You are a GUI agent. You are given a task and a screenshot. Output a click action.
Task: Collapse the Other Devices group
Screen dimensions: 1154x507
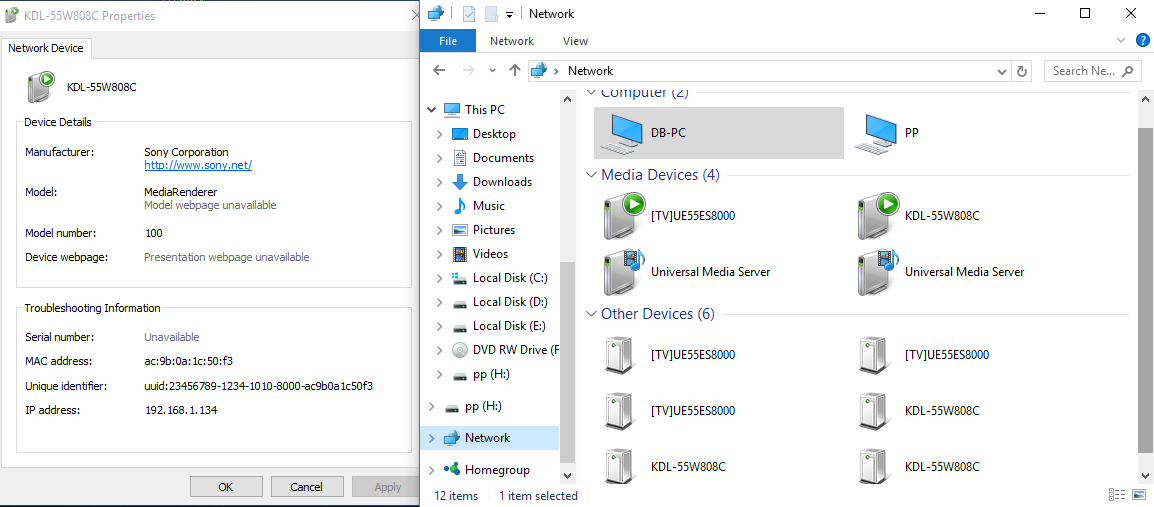tap(590, 314)
